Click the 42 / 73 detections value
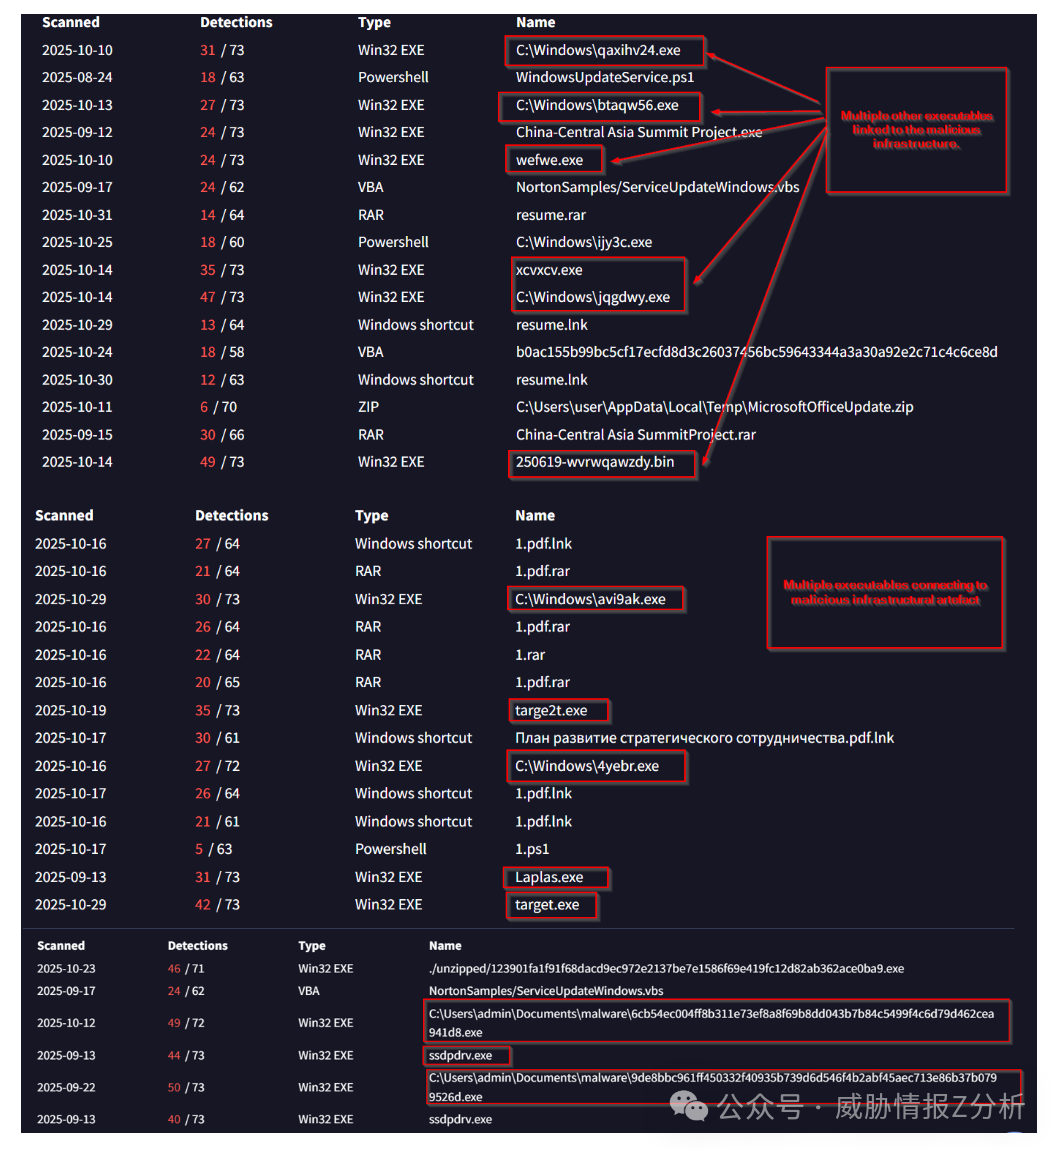This screenshot has width=1059, height=1149. (x=217, y=905)
